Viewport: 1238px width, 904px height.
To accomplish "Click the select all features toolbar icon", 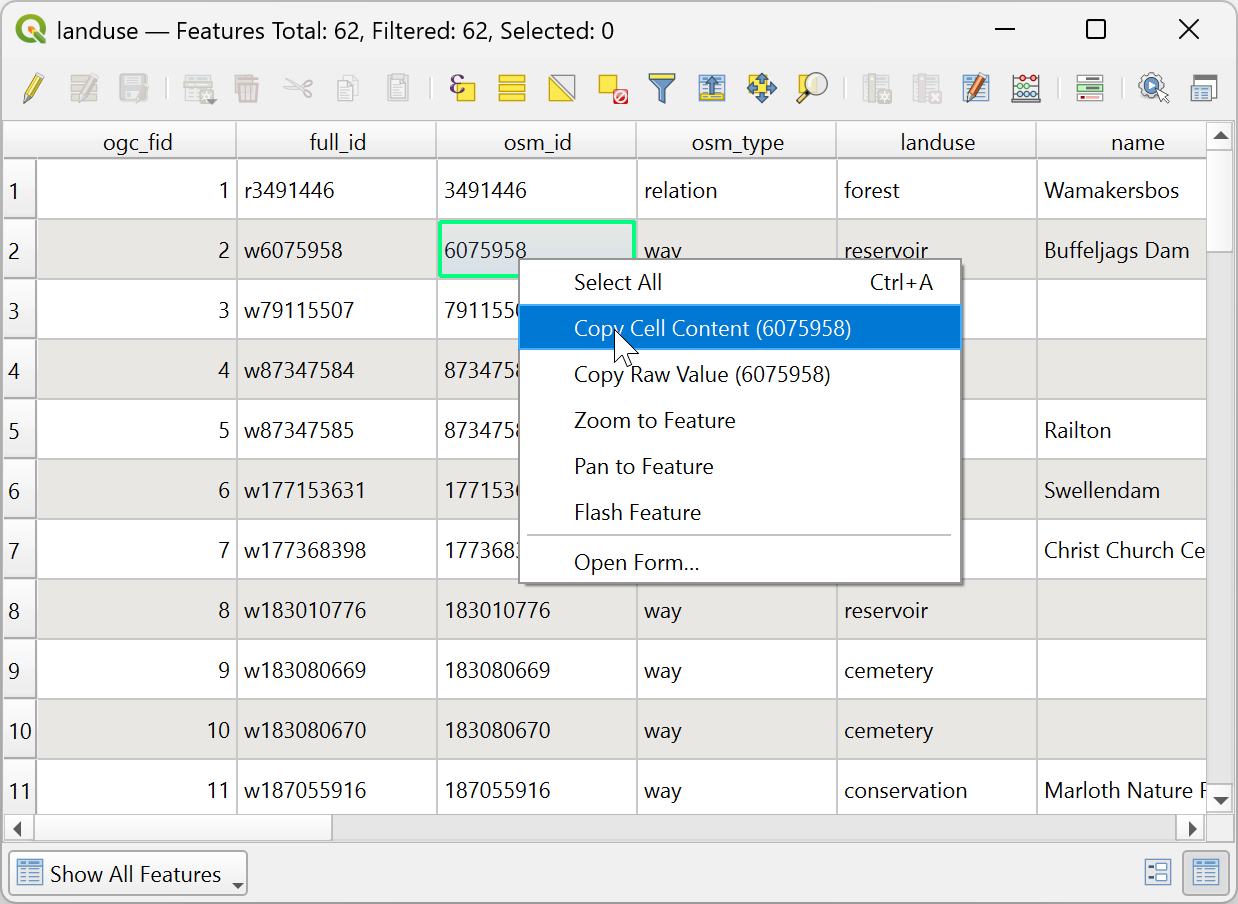I will click(512, 88).
